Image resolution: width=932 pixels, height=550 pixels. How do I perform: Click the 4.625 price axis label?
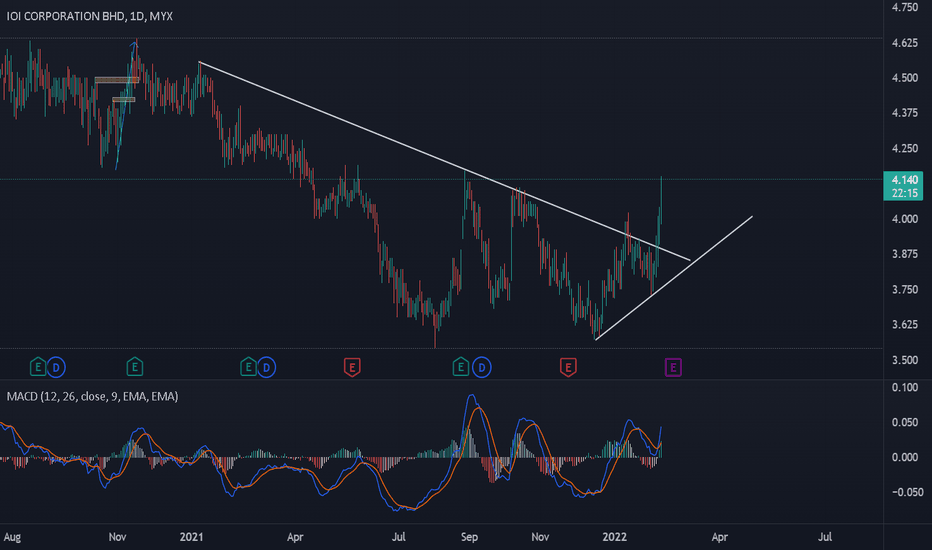[905, 43]
